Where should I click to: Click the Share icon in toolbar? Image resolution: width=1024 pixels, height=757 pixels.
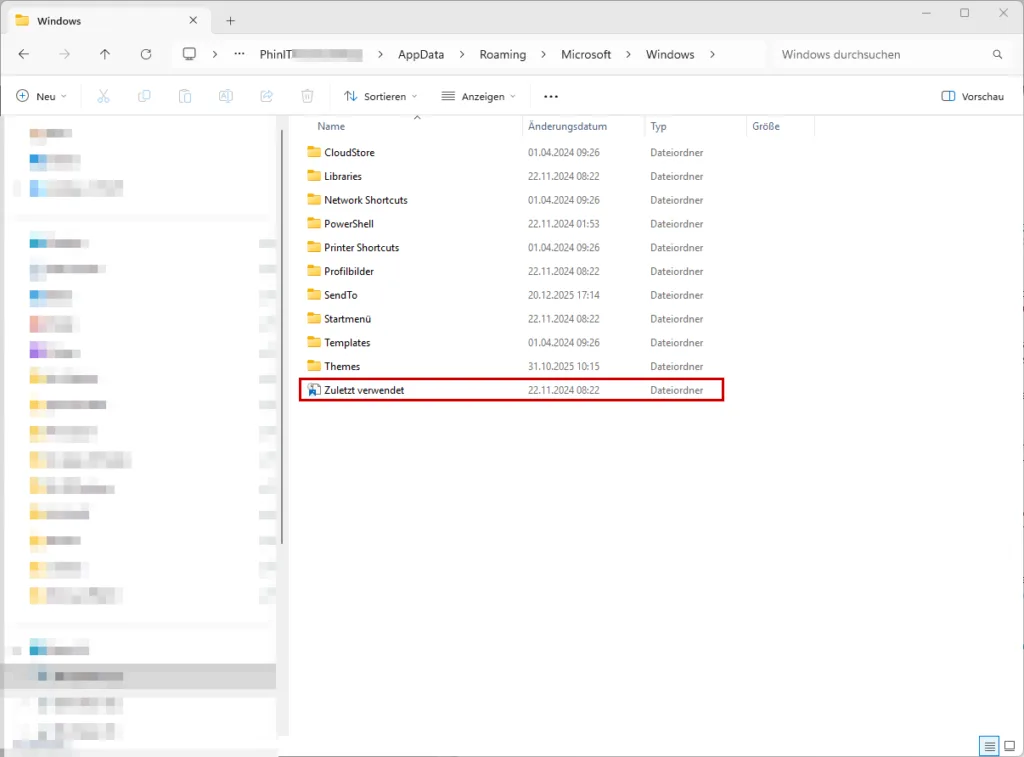pos(267,96)
